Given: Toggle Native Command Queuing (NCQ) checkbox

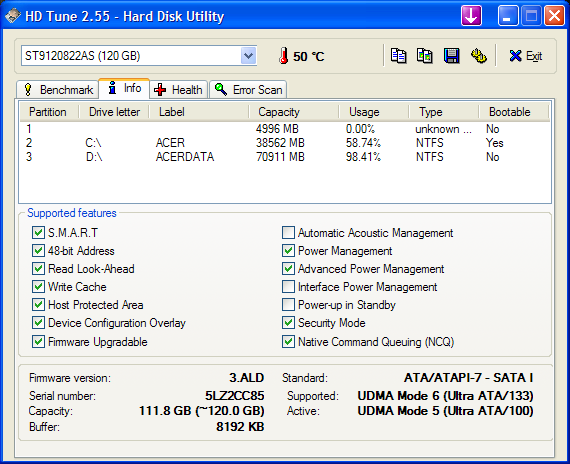Looking at the screenshot, I should (x=288, y=342).
